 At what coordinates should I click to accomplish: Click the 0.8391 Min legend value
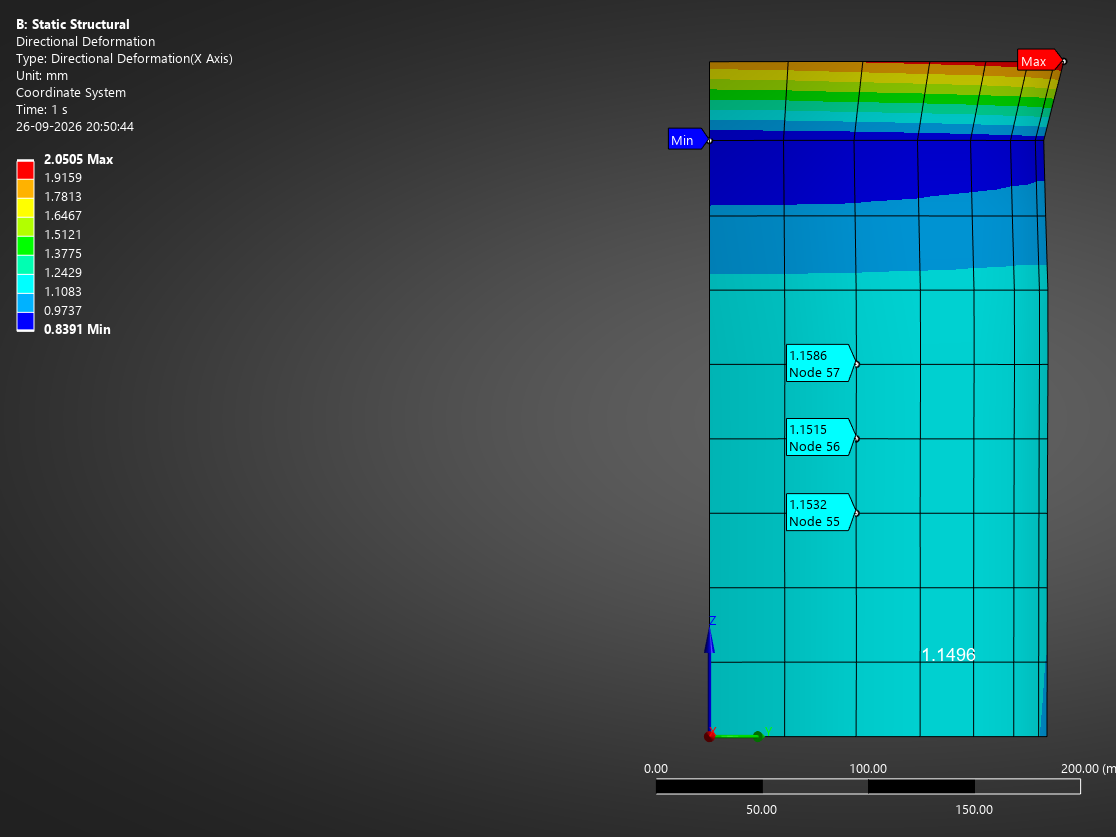[77, 329]
